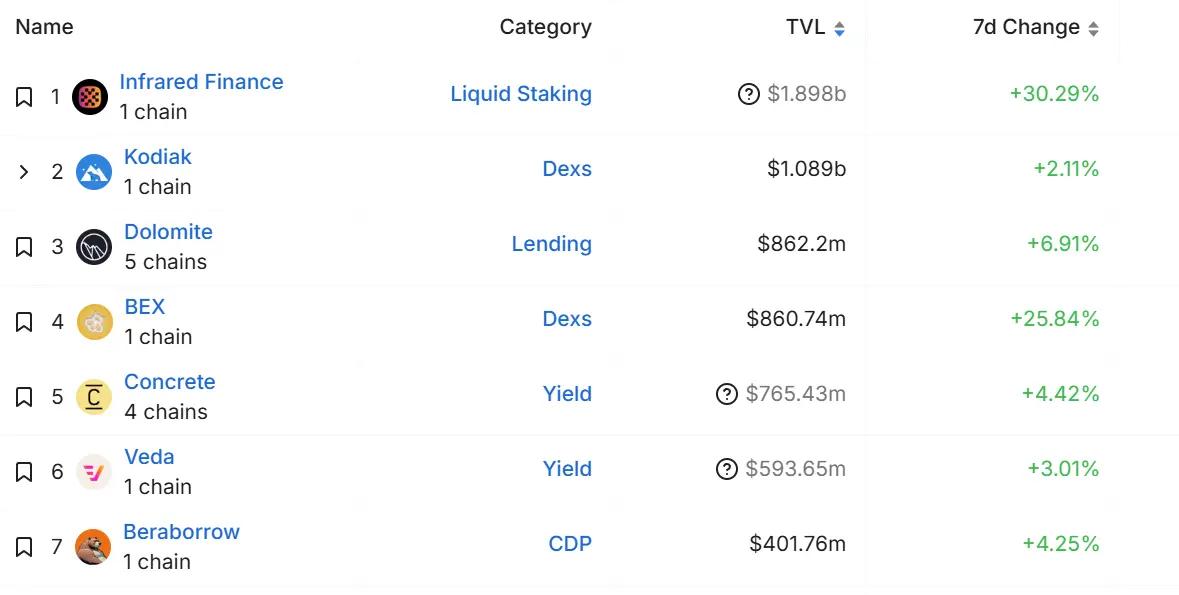This screenshot has height=595, width=1179.
Task: Open the Beraborrow protocol link
Action: click(x=181, y=532)
